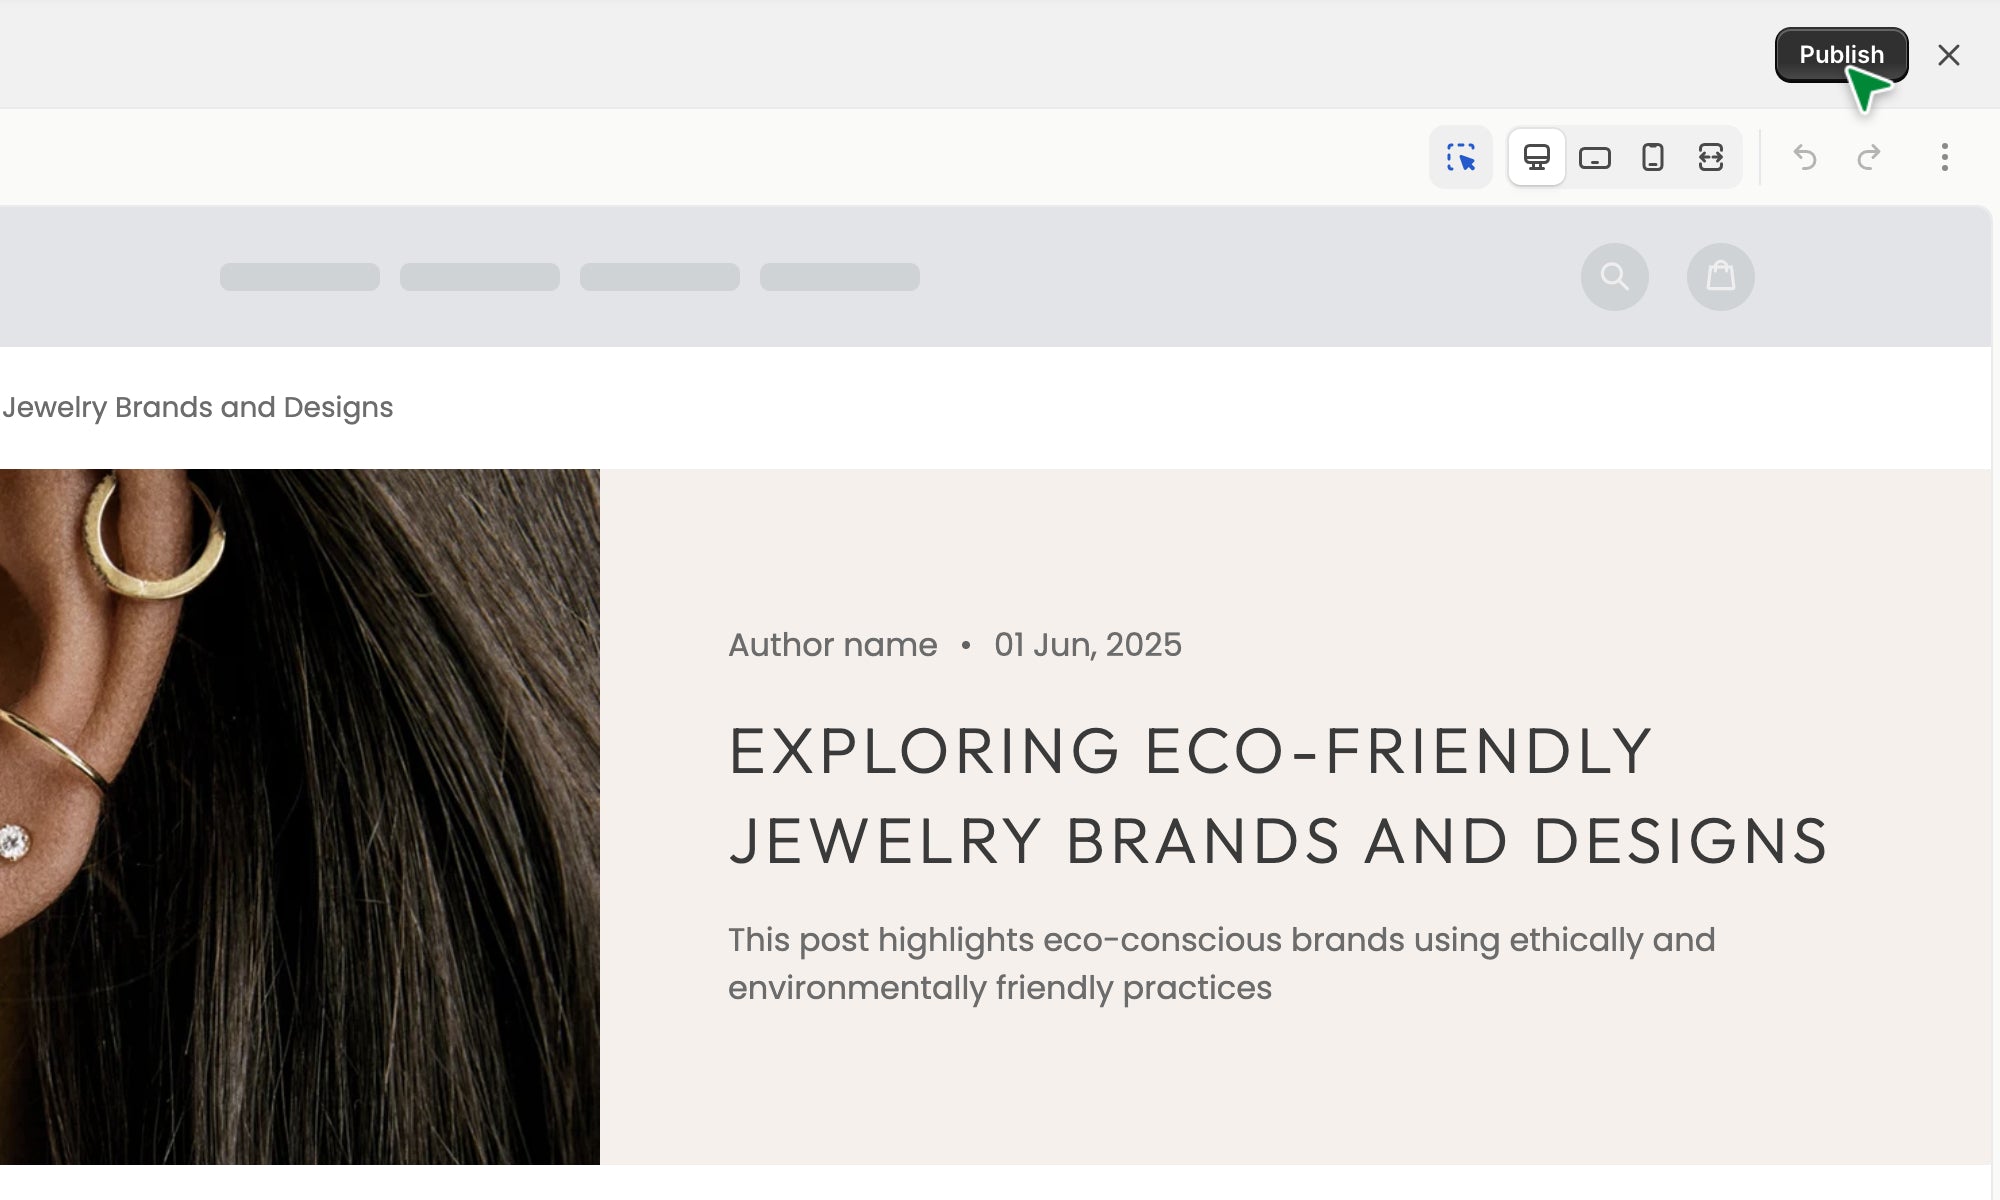This screenshot has height=1200, width=2000.
Task: Select the first navigation placeholder item
Action: coord(300,277)
